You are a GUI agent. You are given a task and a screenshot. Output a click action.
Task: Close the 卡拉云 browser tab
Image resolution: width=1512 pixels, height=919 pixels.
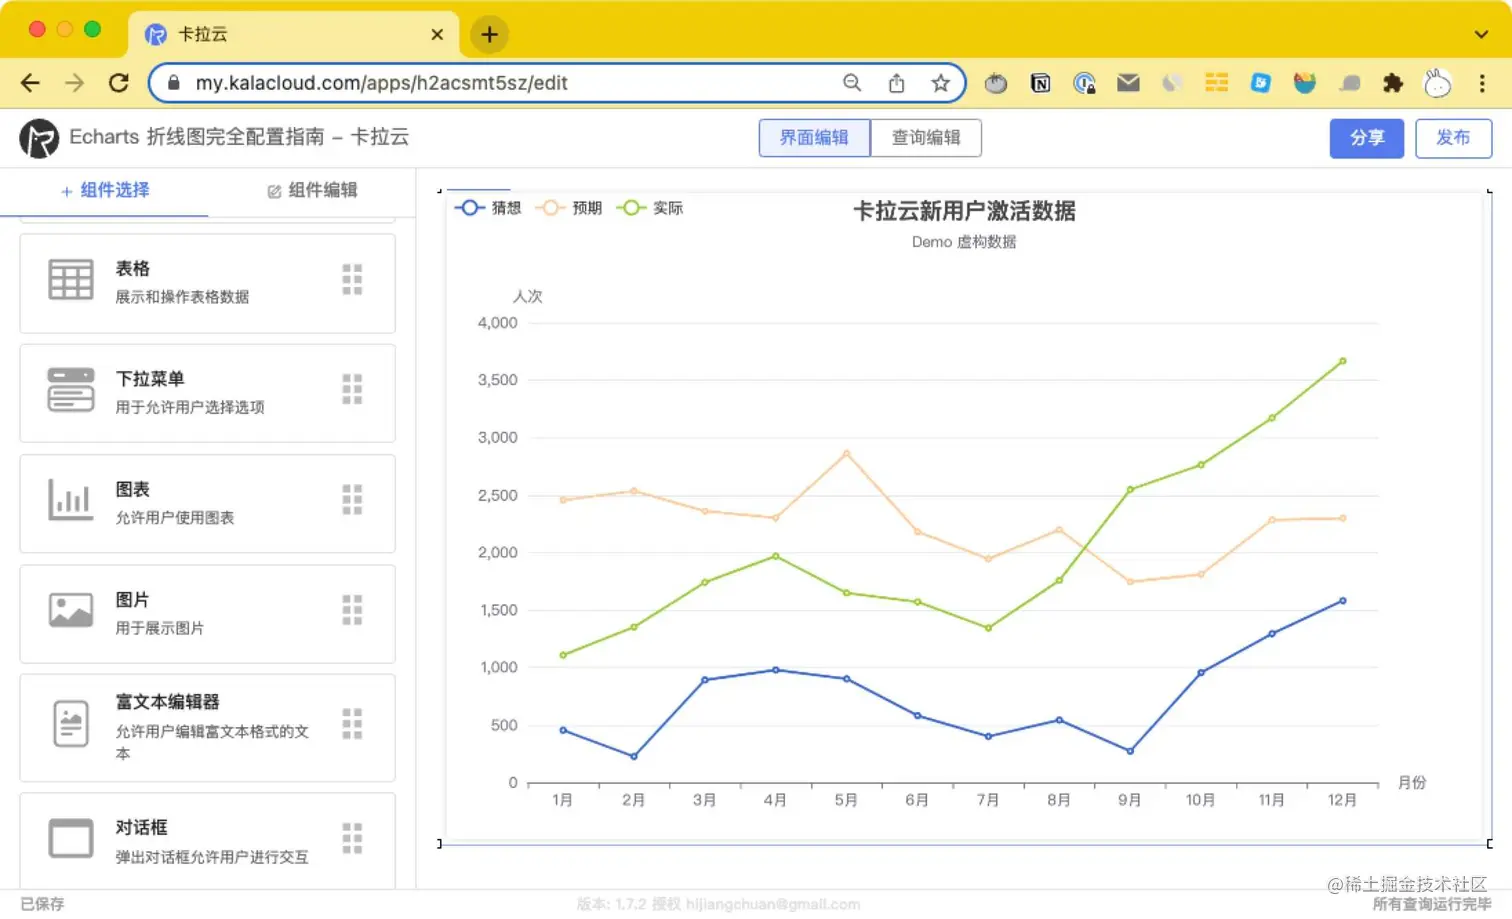[437, 34]
